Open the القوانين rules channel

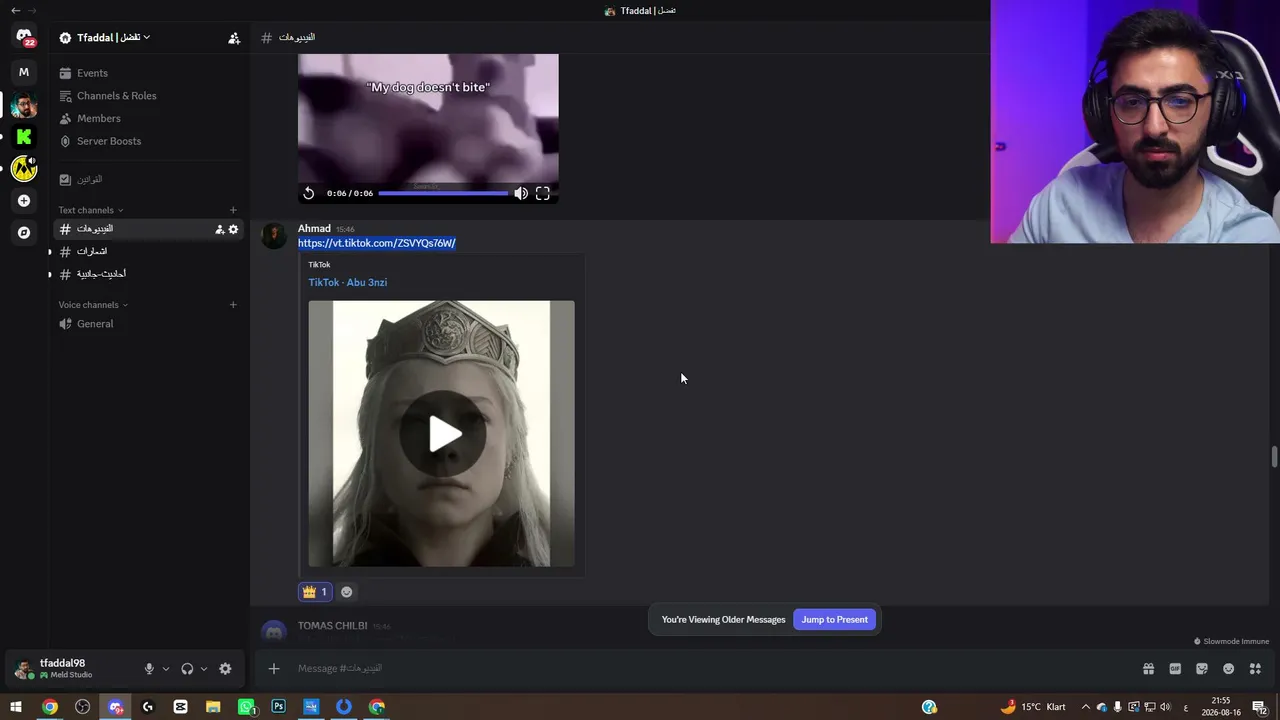tap(148, 180)
